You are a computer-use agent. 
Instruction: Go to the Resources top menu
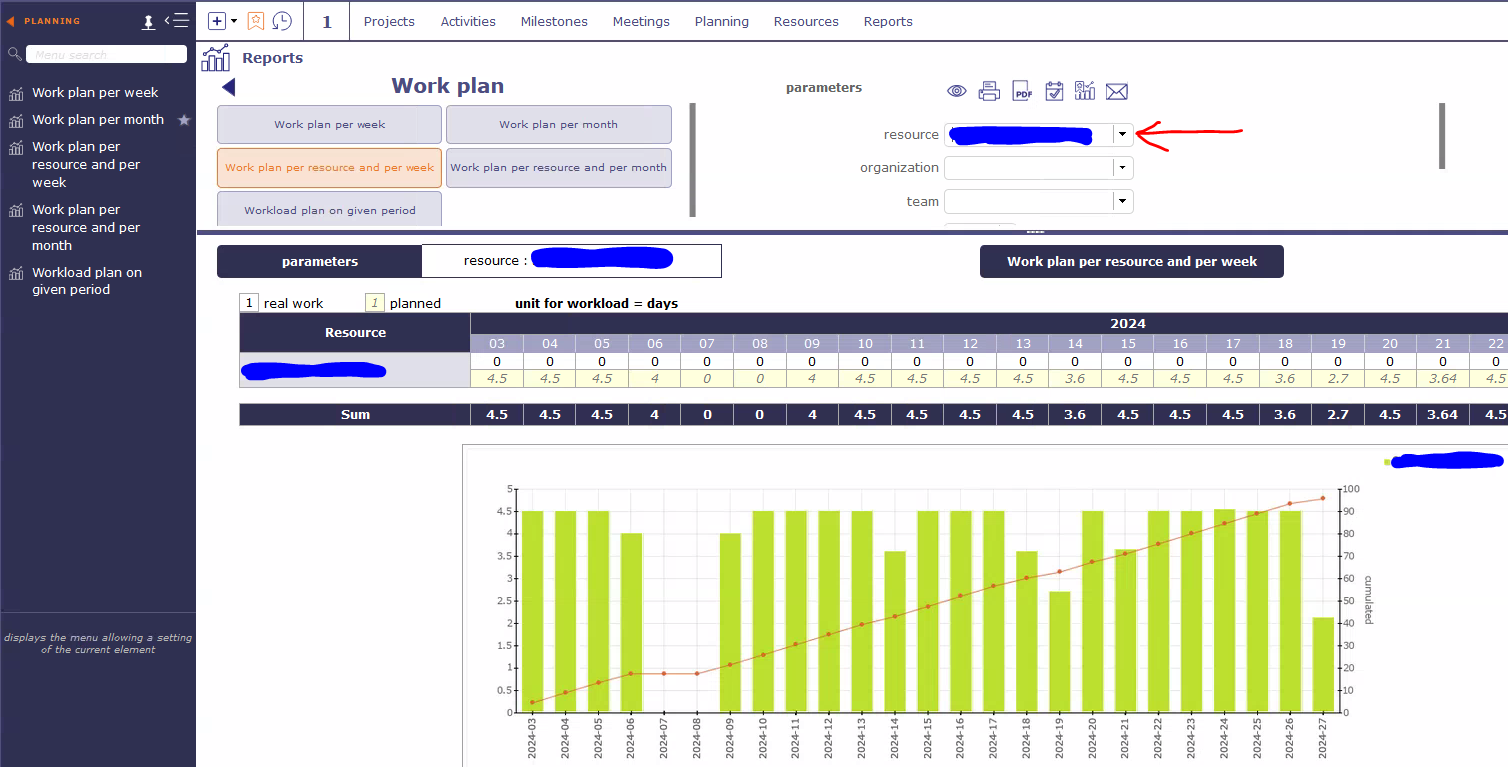[x=806, y=21]
